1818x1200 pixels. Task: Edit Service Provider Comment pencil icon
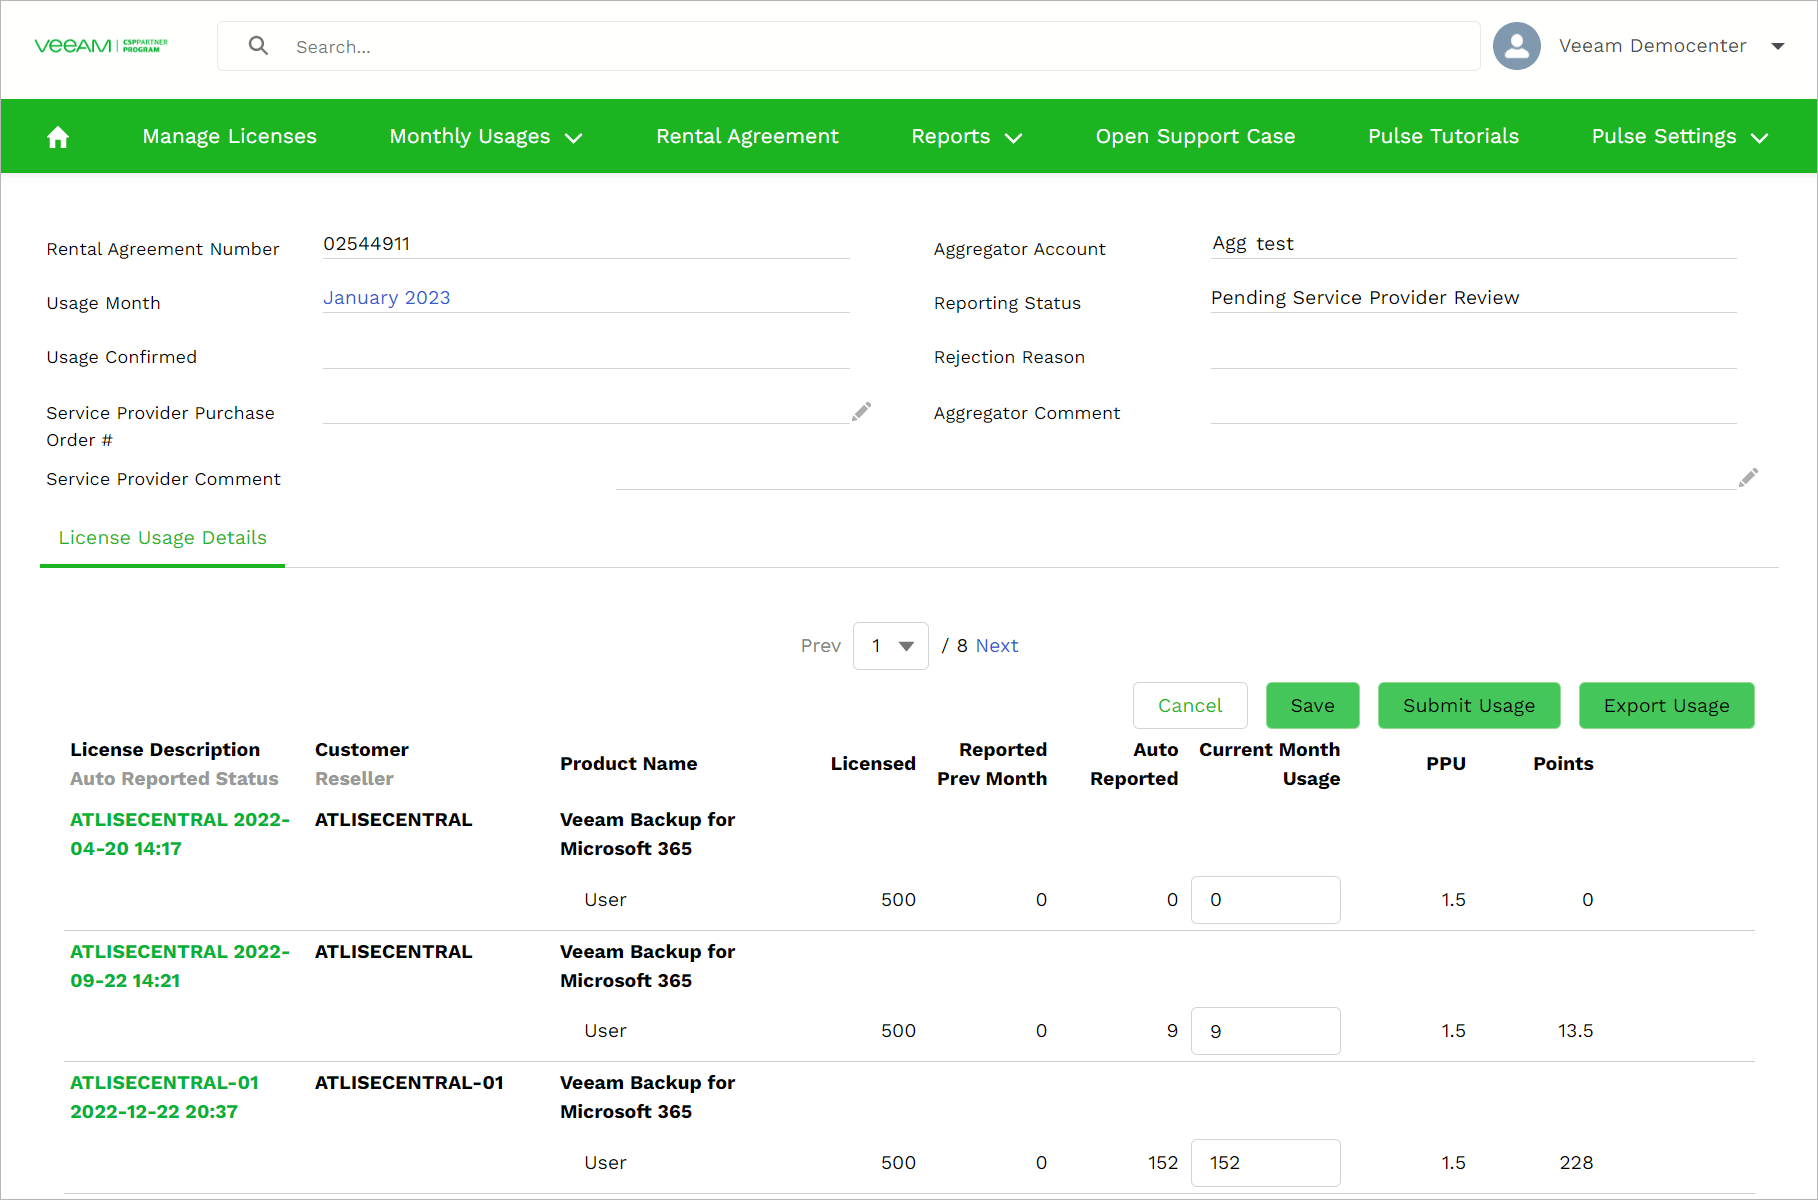tap(1748, 478)
